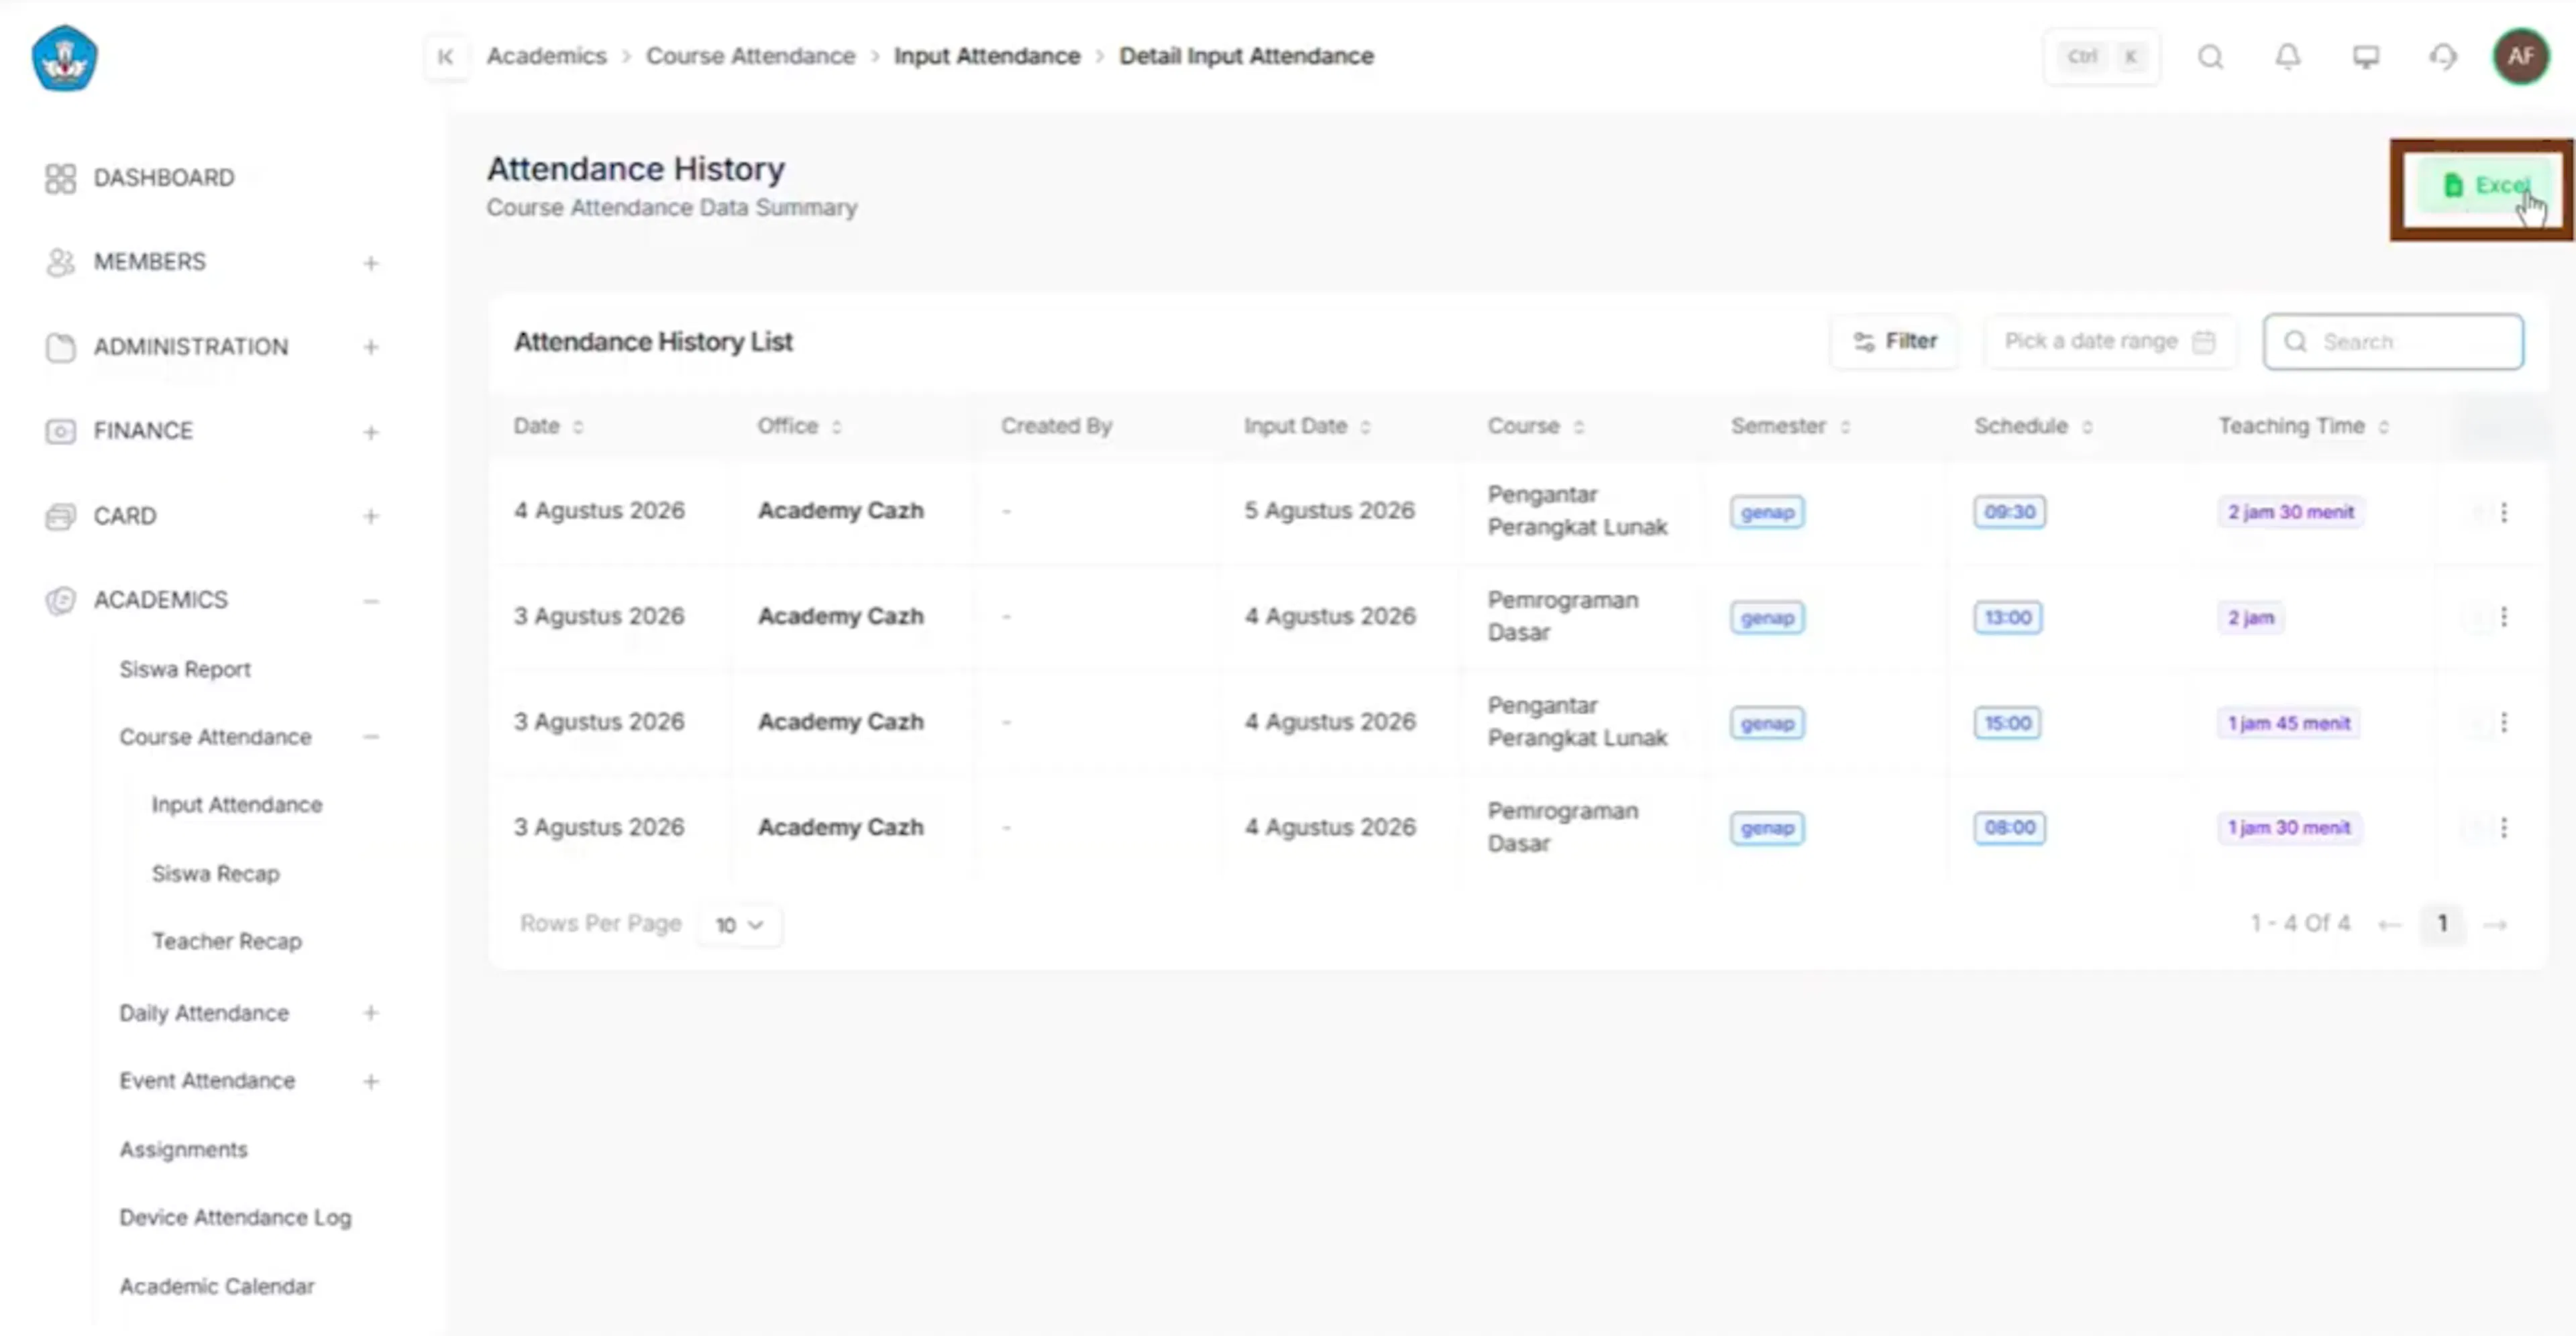
Task: Open Siswa Recap in sidebar
Action: (x=215, y=874)
